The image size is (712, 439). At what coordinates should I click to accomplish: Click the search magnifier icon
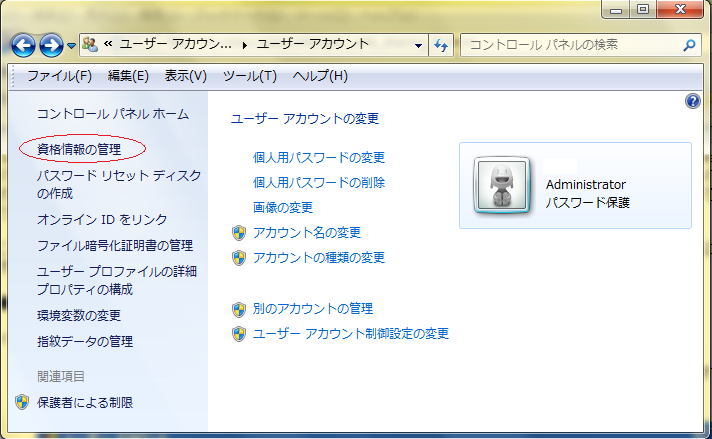(x=689, y=45)
